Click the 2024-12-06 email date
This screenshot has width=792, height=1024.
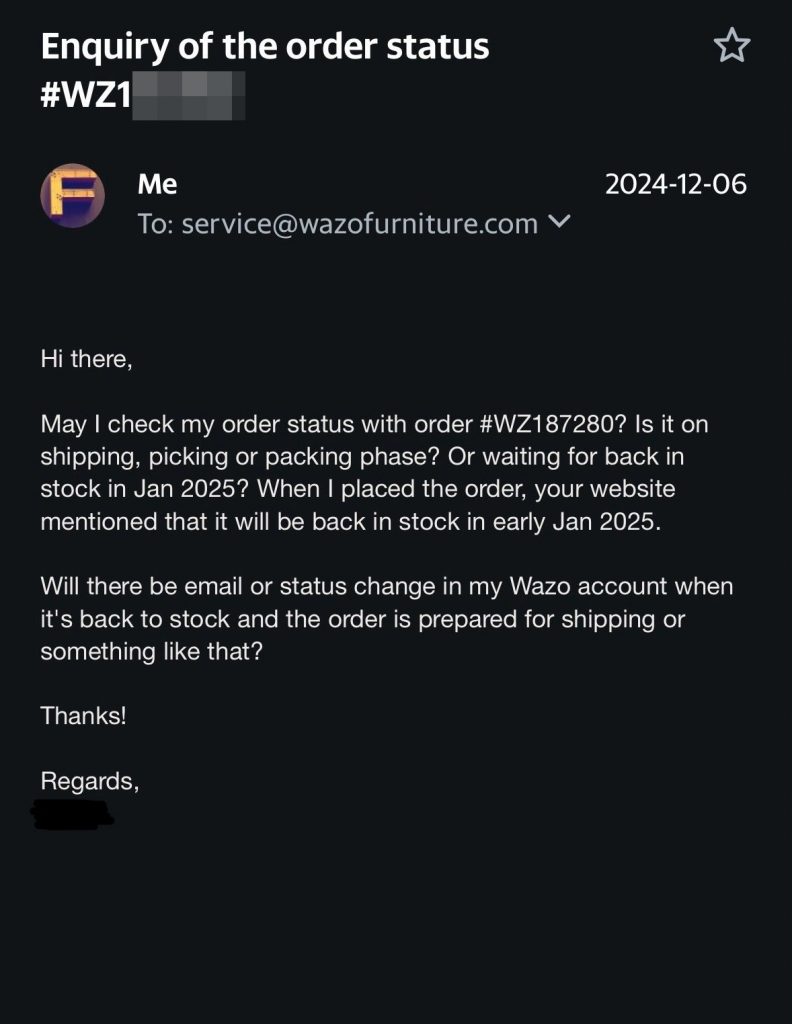pos(676,184)
